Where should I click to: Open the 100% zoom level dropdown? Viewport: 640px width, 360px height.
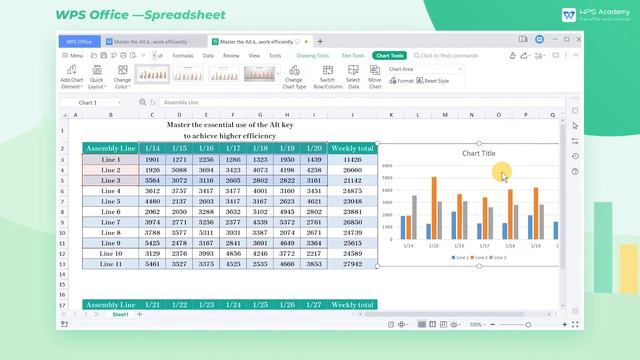pyautogui.click(x=477, y=324)
